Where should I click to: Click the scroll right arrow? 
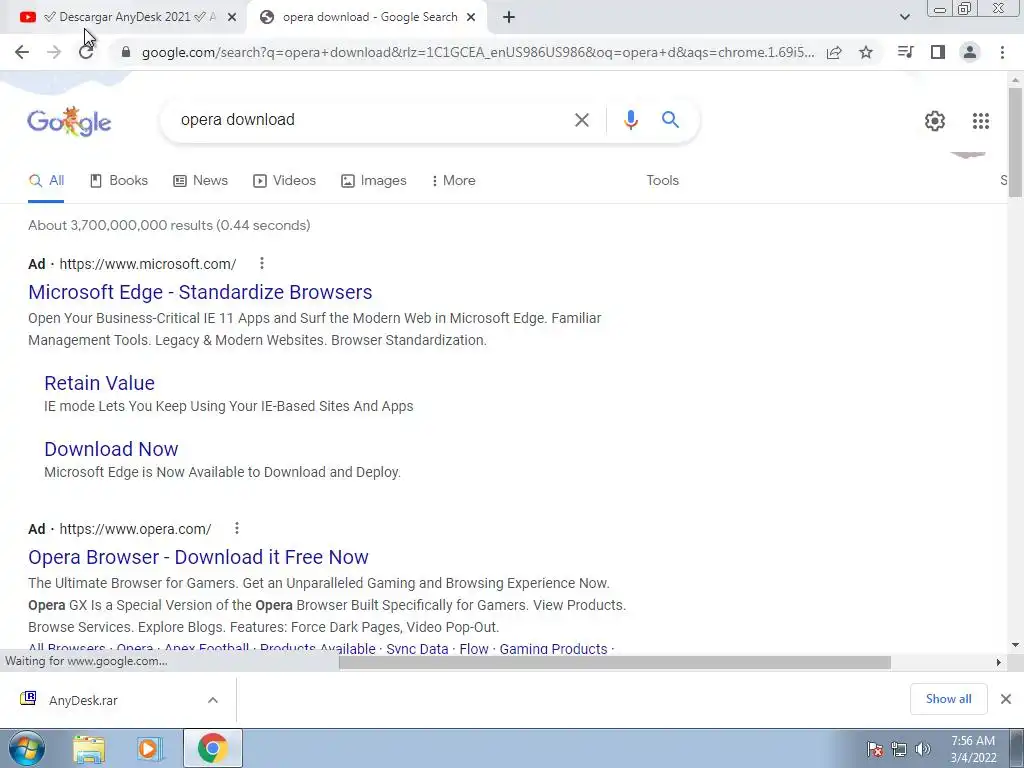click(x=998, y=662)
